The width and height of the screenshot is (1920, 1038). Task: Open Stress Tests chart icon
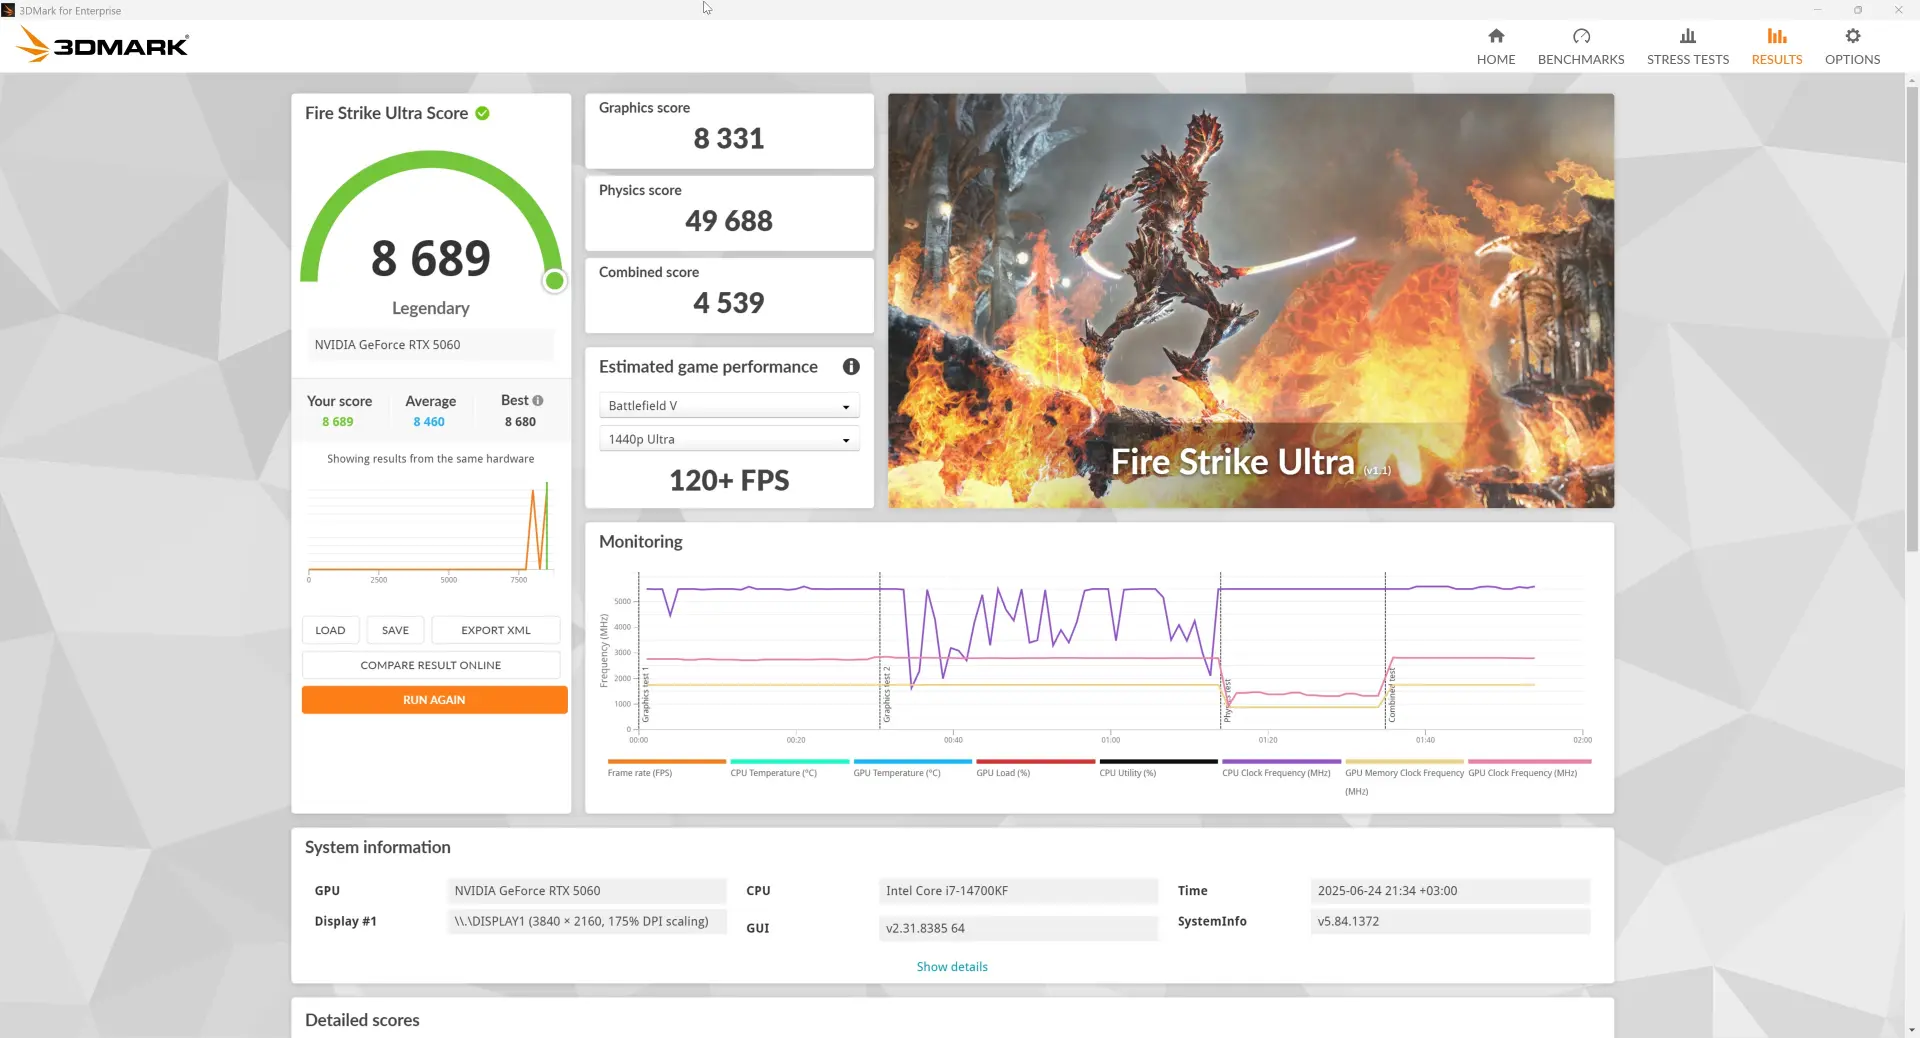tap(1688, 36)
